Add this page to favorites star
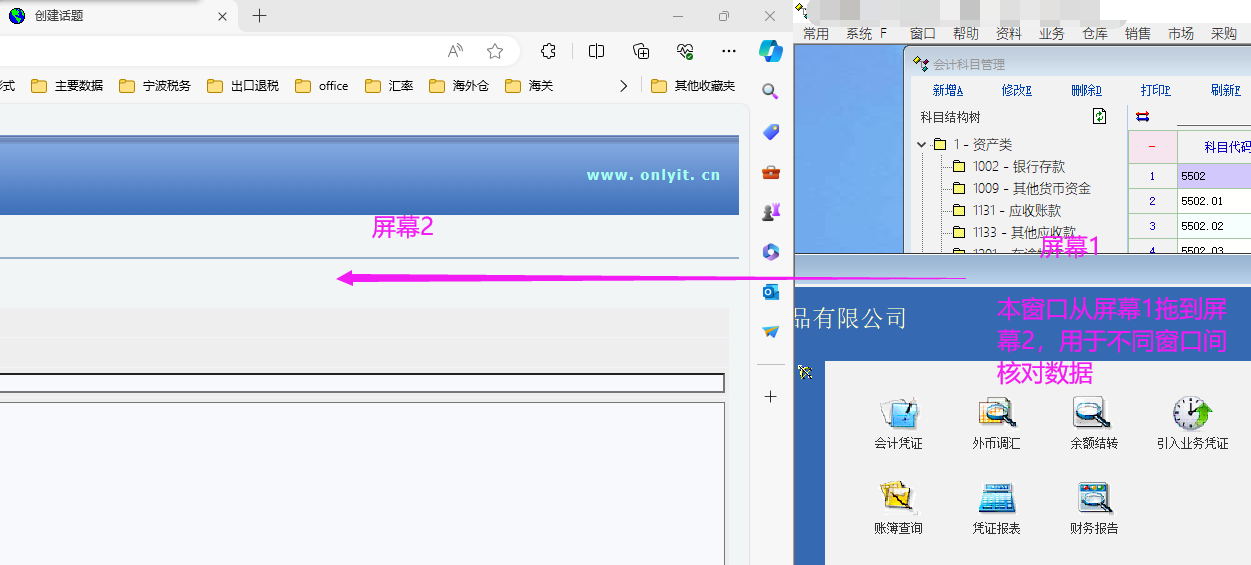The image size is (1251, 565). pyautogui.click(x=495, y=51)
